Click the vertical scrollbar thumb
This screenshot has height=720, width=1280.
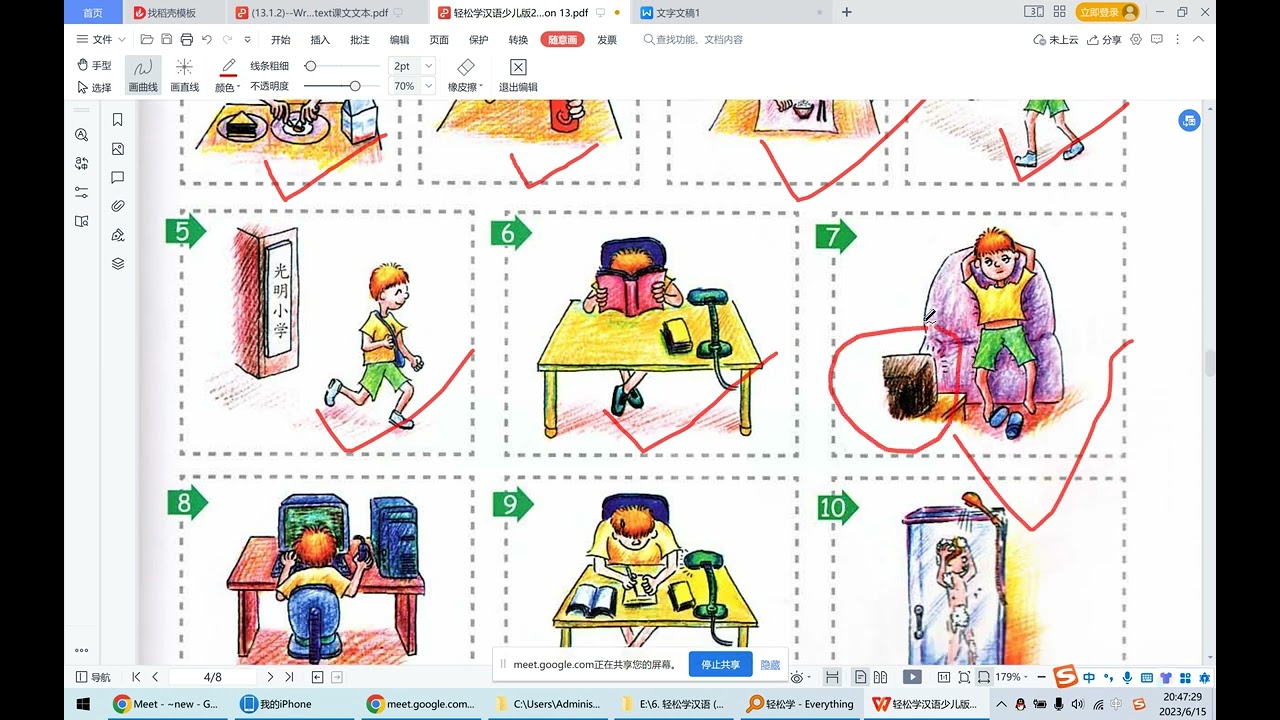coord(1209,363)
